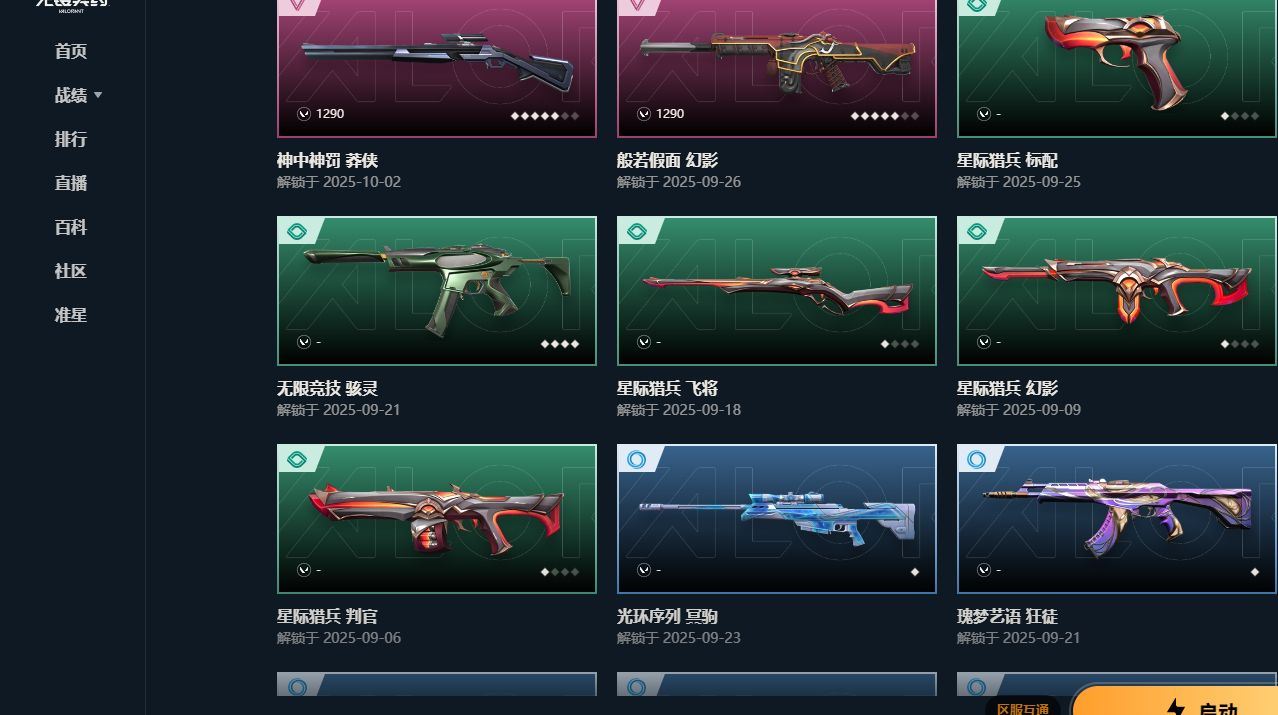
Task: Expand the 战绩 dropdown arrow
Action: 98,95
